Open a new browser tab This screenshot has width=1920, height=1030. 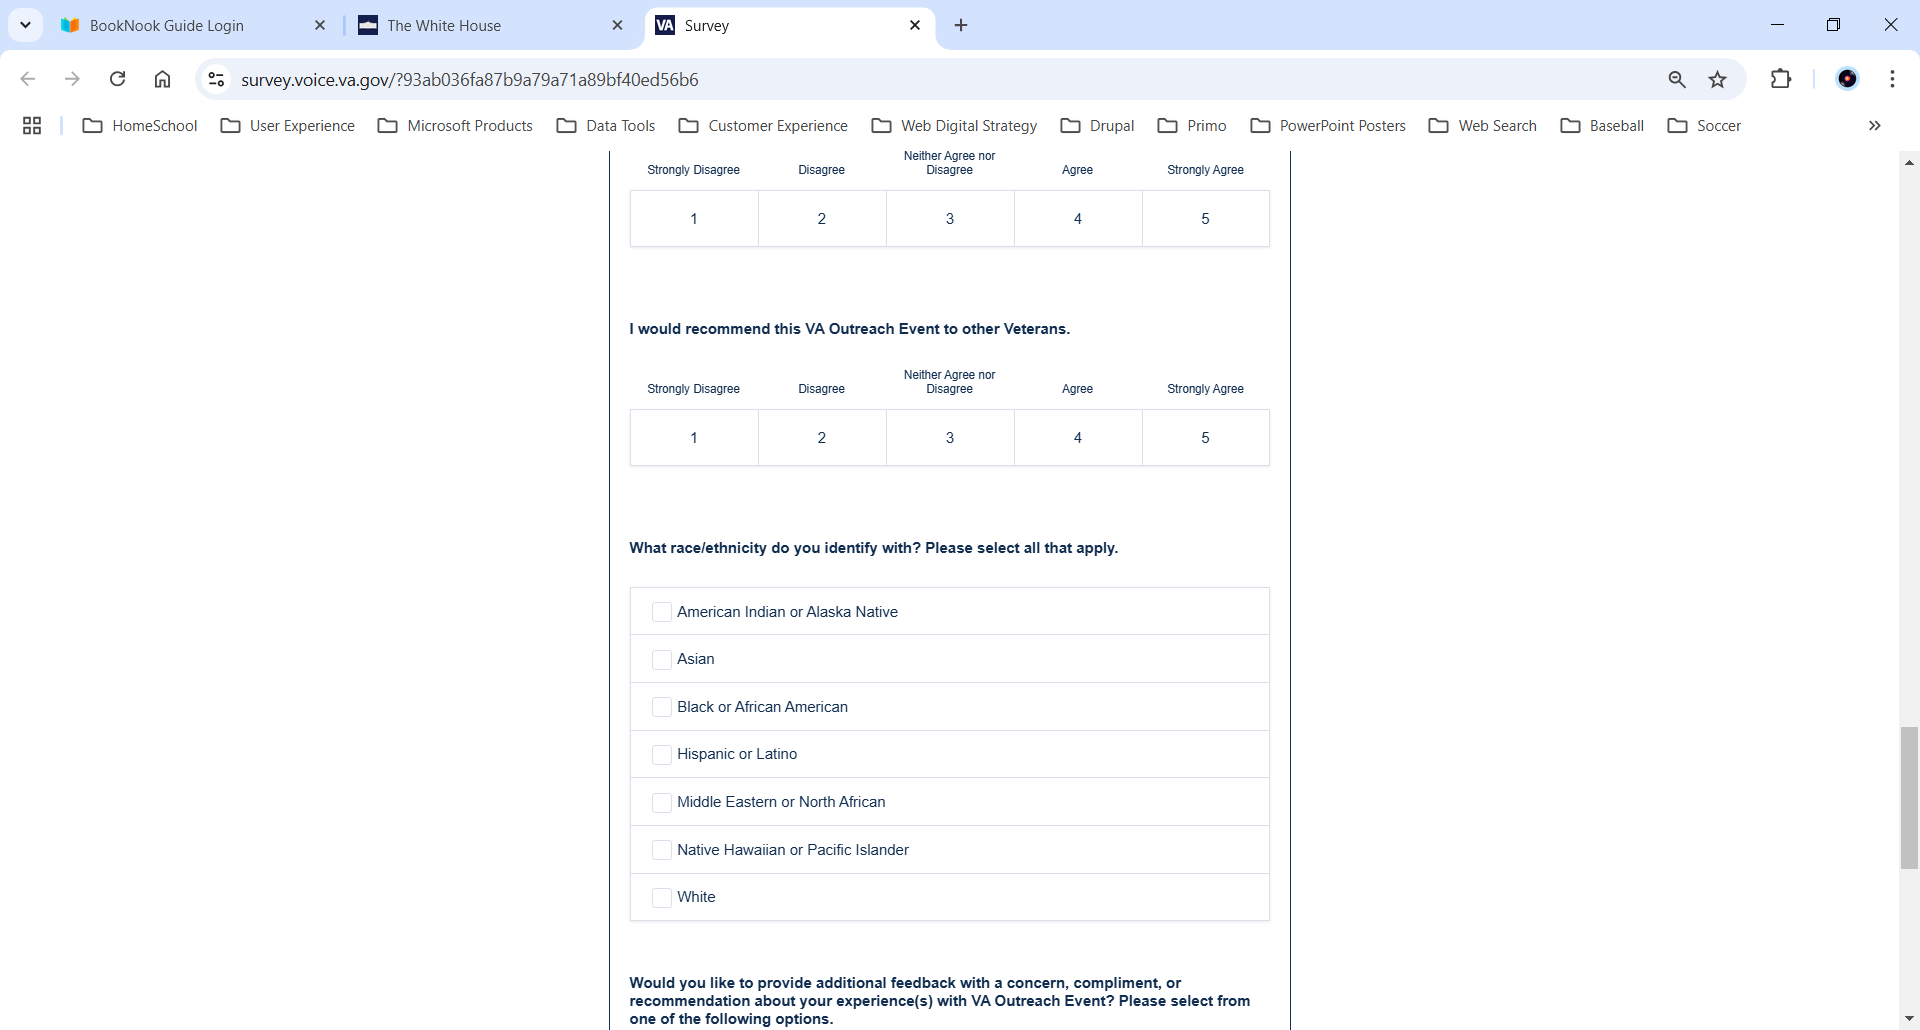[x=961, y=25]
